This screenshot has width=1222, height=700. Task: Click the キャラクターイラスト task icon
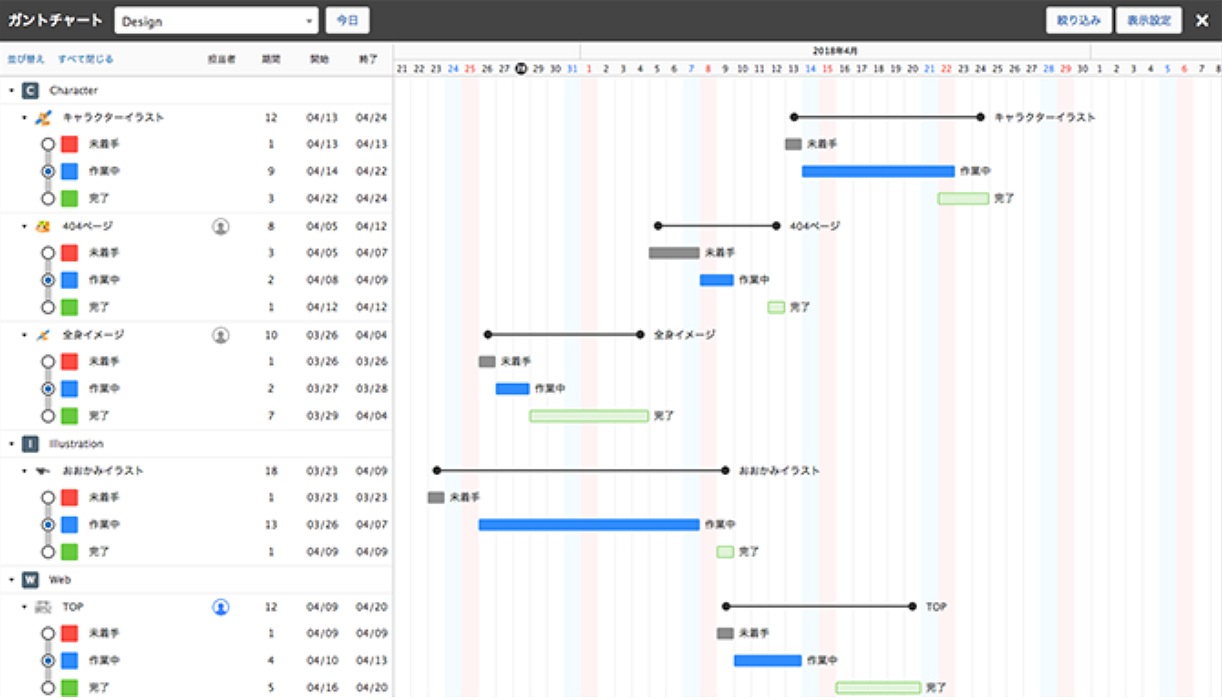42,117
